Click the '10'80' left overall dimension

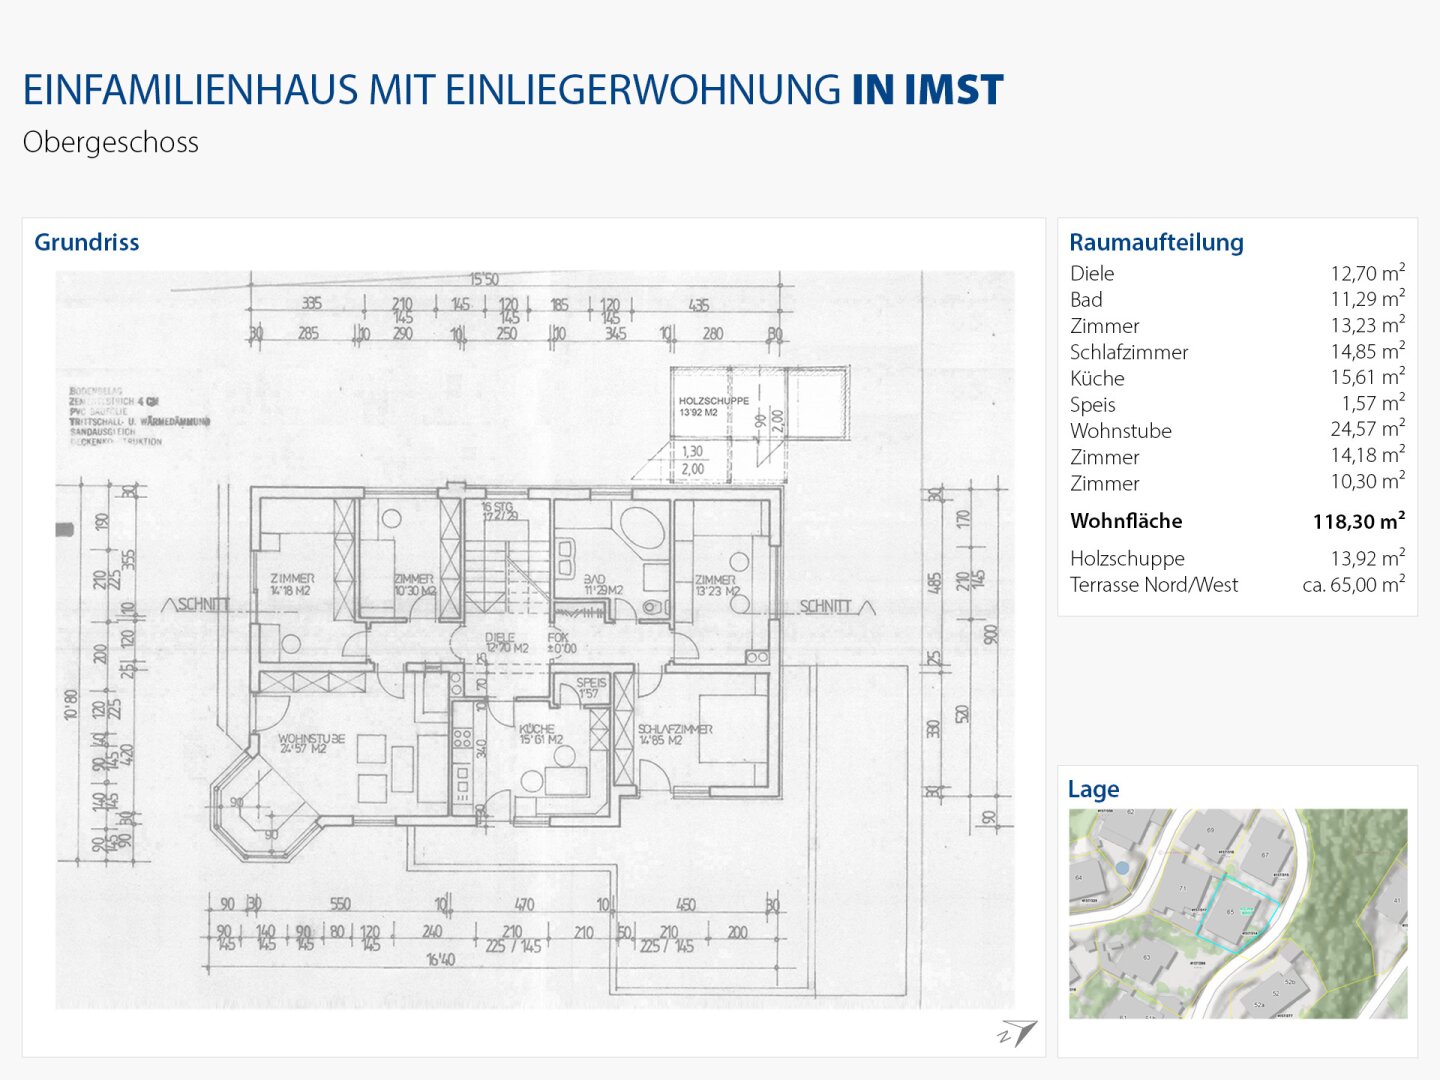(71, 705)
